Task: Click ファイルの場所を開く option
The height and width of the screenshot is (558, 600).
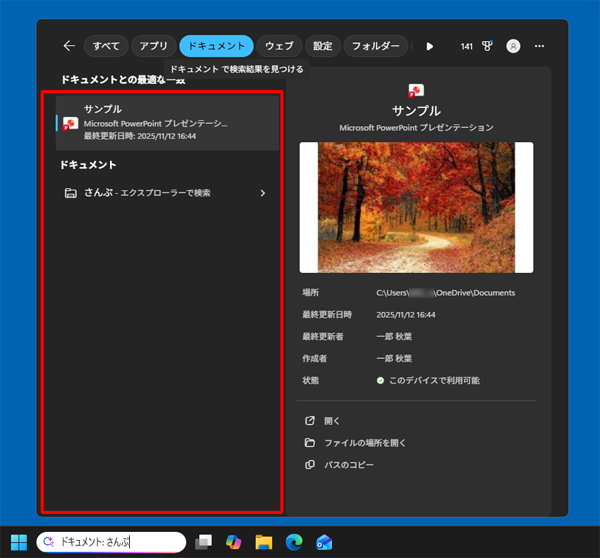Action: coord(364,443)
